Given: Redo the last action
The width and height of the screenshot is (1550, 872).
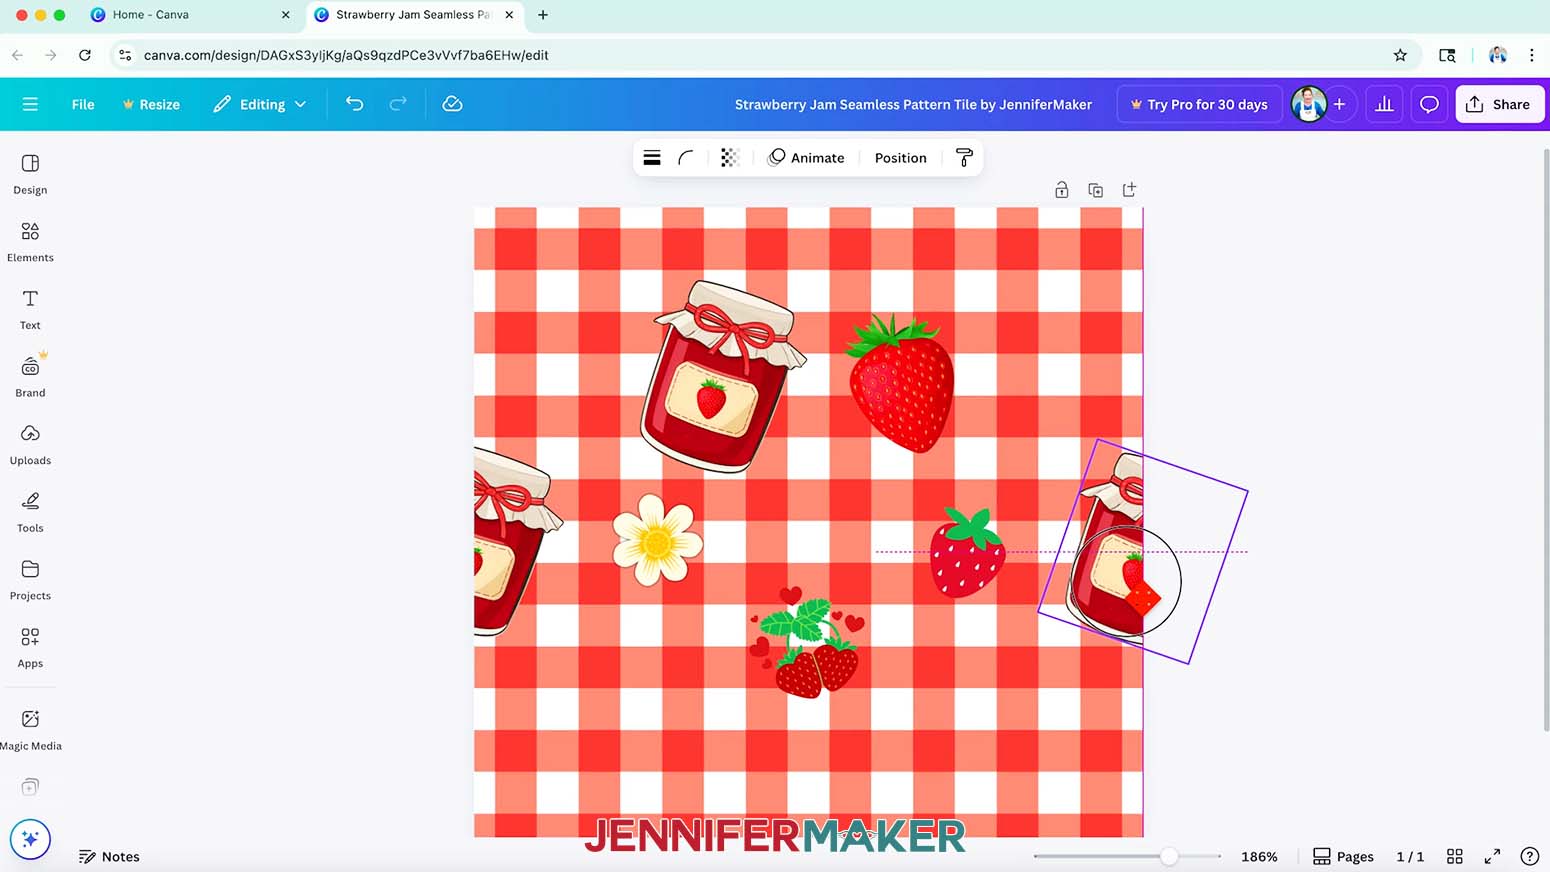Looking at the screenshot, I should [x=398, y=104].
